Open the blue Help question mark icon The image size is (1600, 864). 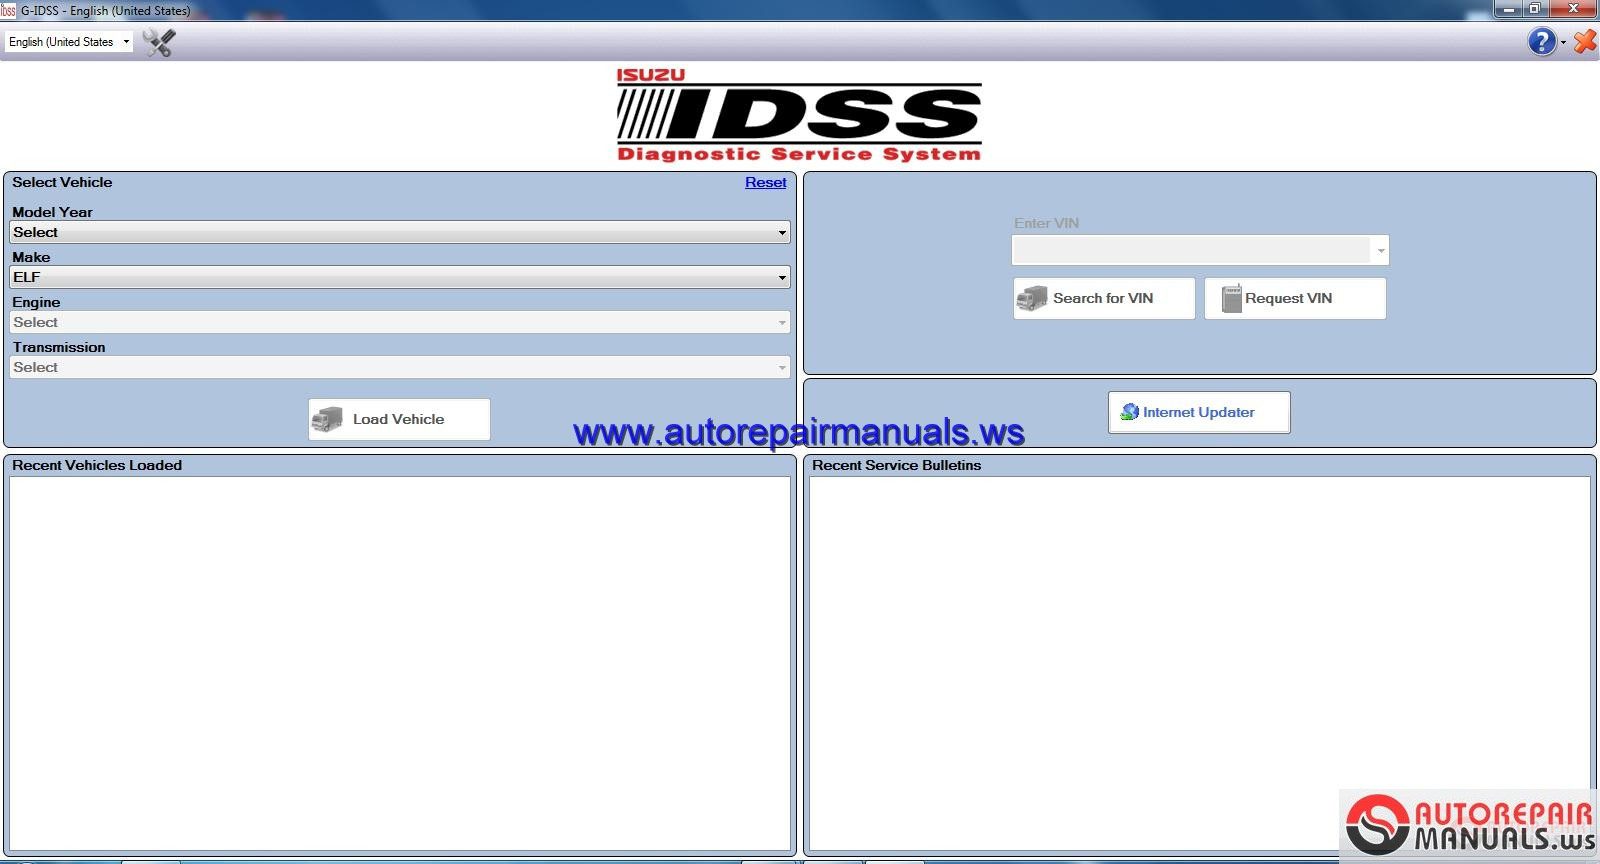pyautogui.click(x=1542, y=42)
